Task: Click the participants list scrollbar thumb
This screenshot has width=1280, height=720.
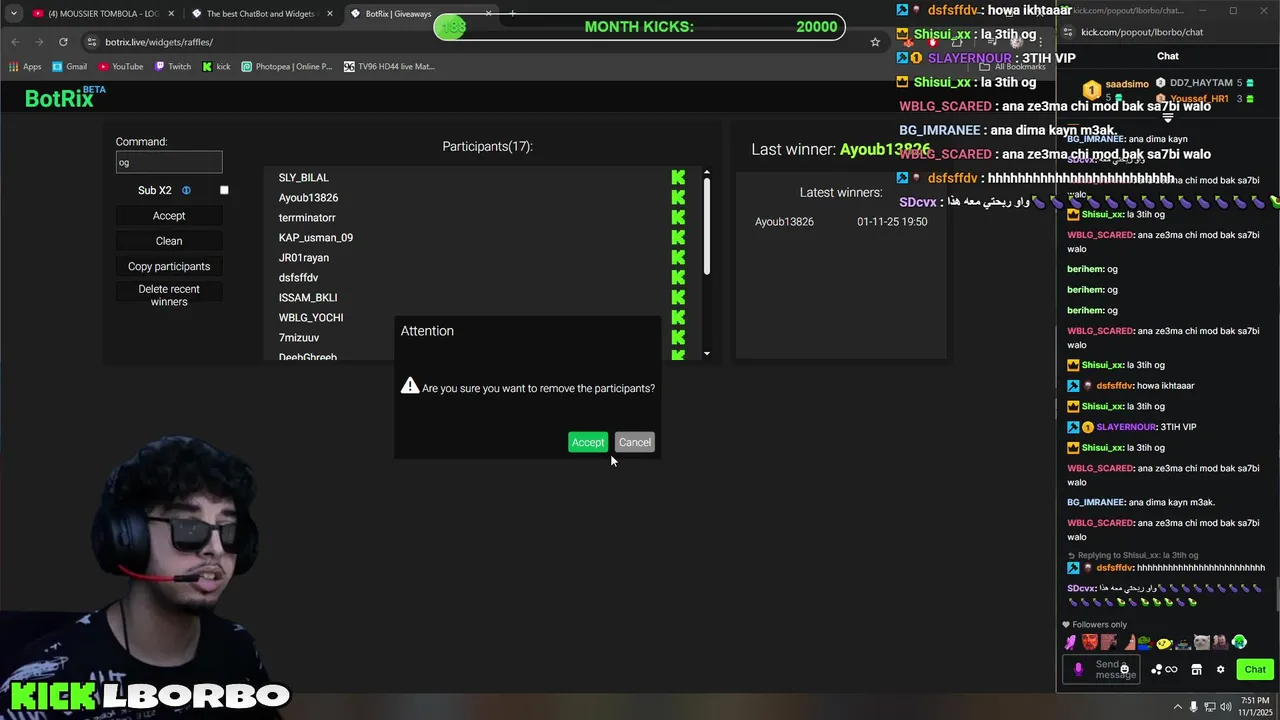Action: tap(707, 227)
